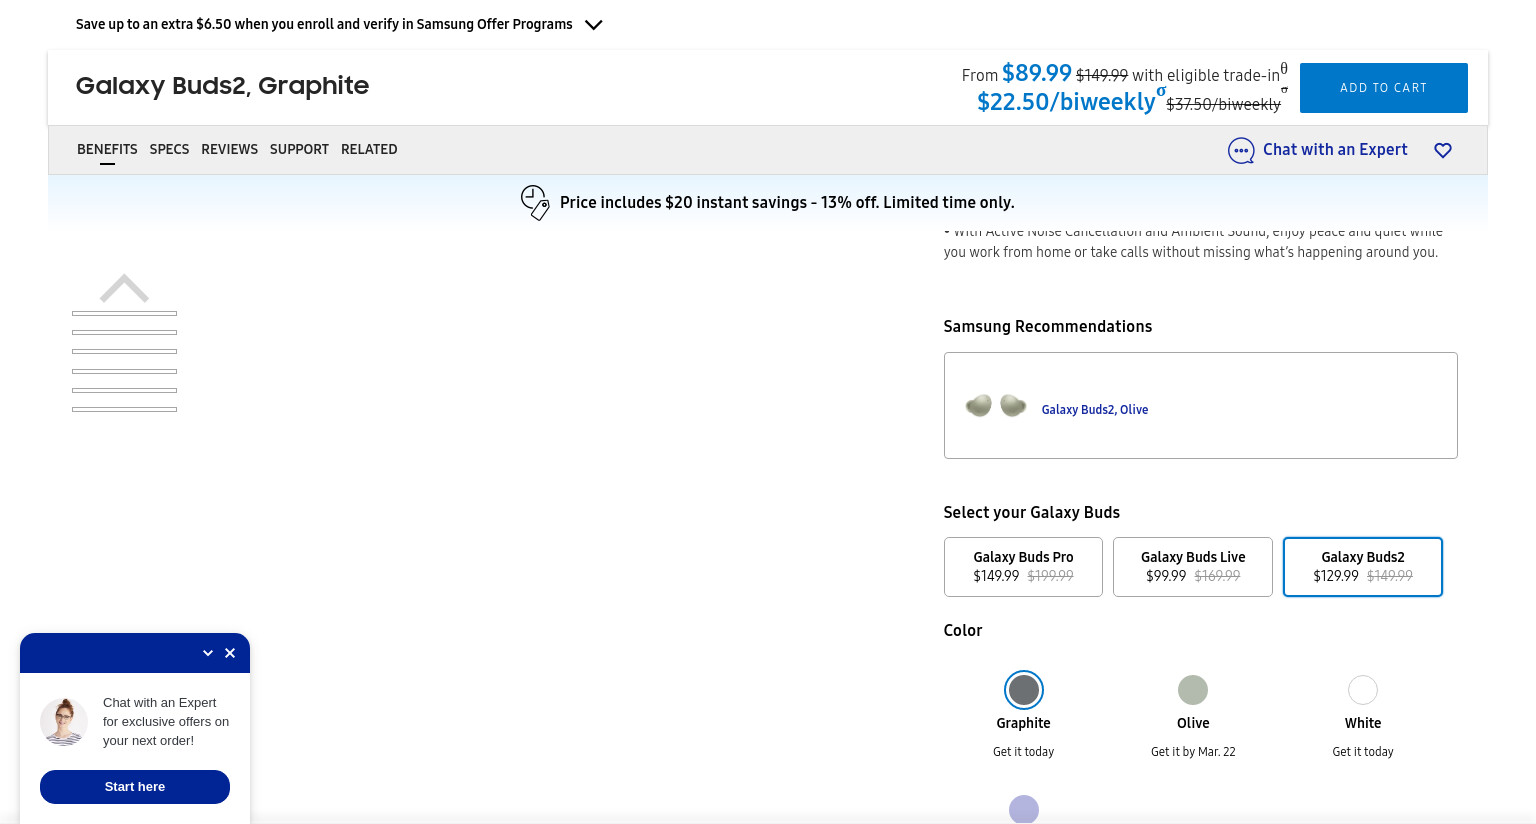Open the Support tab
Image resolution: width=1536 pixels, height=824 pixels.
[299, 149]
